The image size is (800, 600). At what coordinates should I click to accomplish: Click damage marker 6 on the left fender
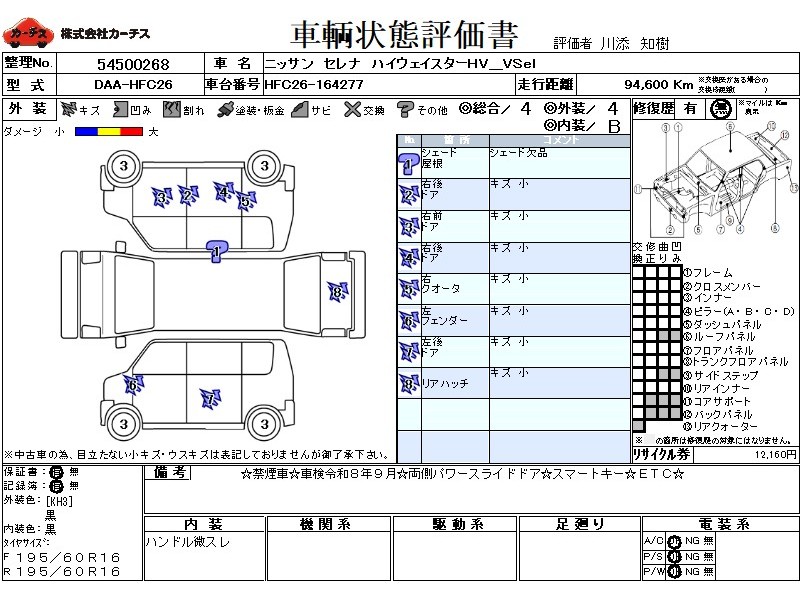coord(134,385)
